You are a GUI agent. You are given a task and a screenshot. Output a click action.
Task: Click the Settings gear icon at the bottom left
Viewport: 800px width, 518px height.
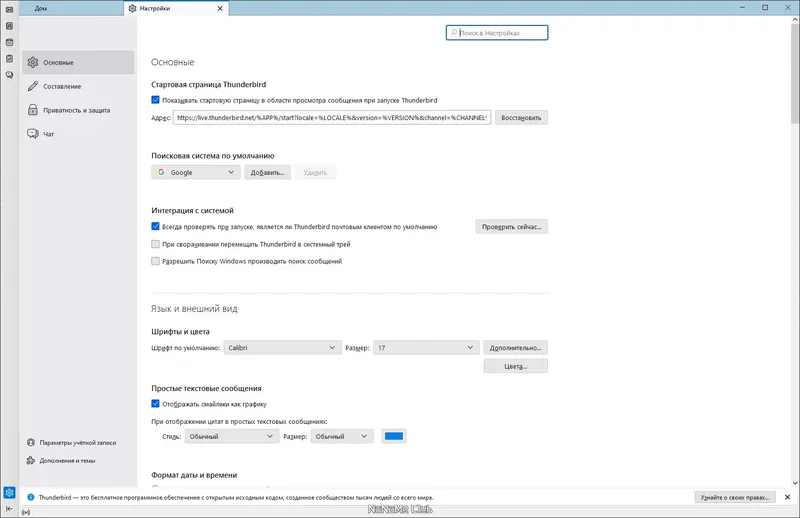(x=9, y=492)
